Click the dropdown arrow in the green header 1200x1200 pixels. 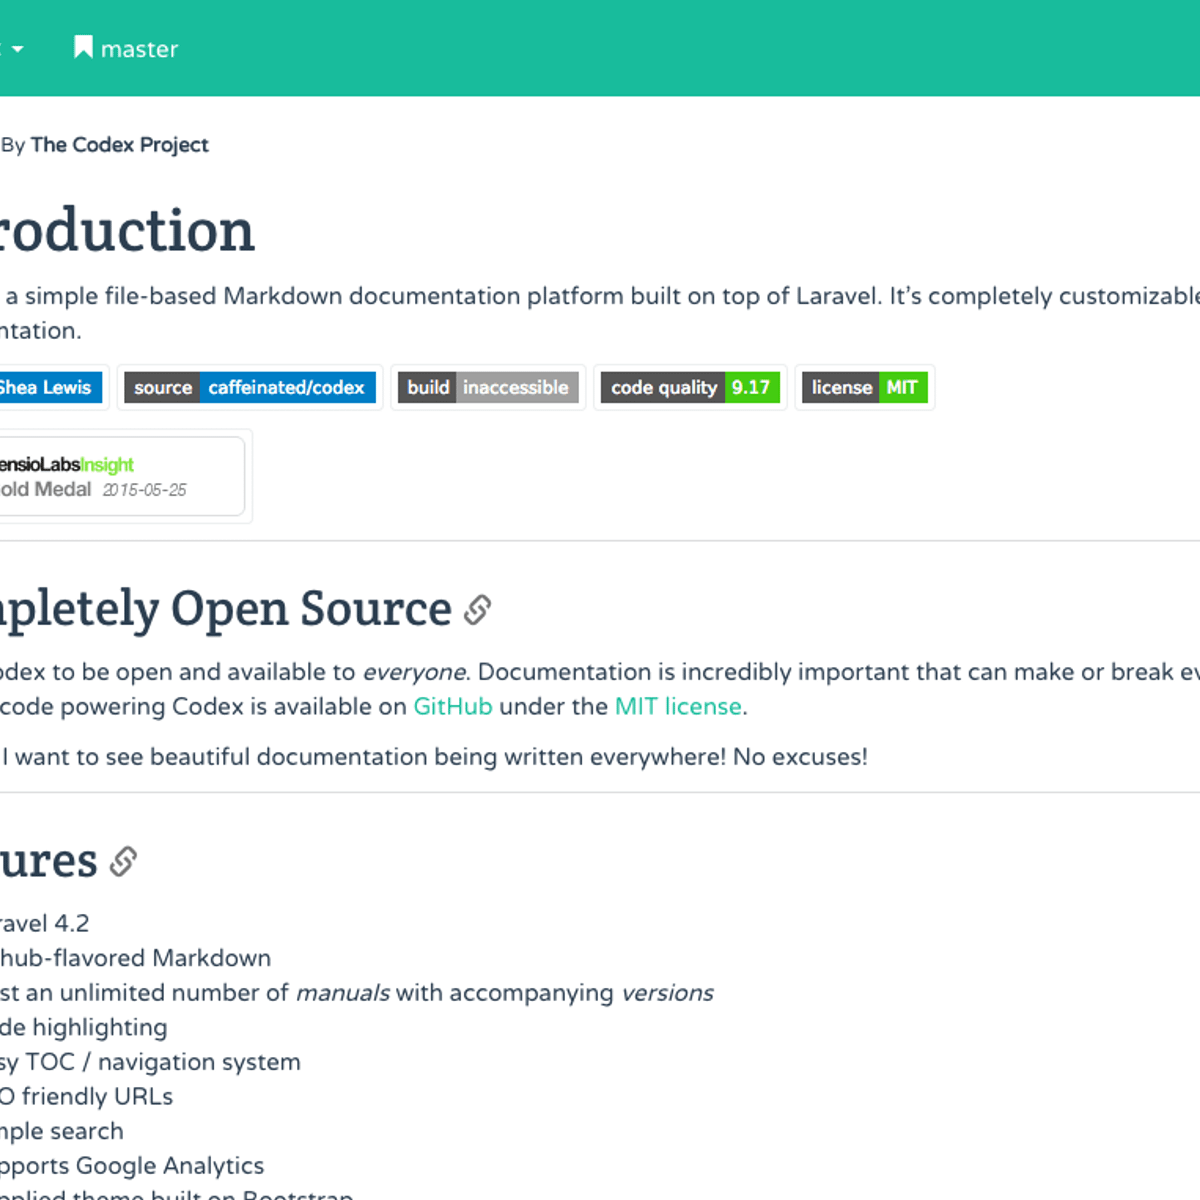click(x=17, y=48)
